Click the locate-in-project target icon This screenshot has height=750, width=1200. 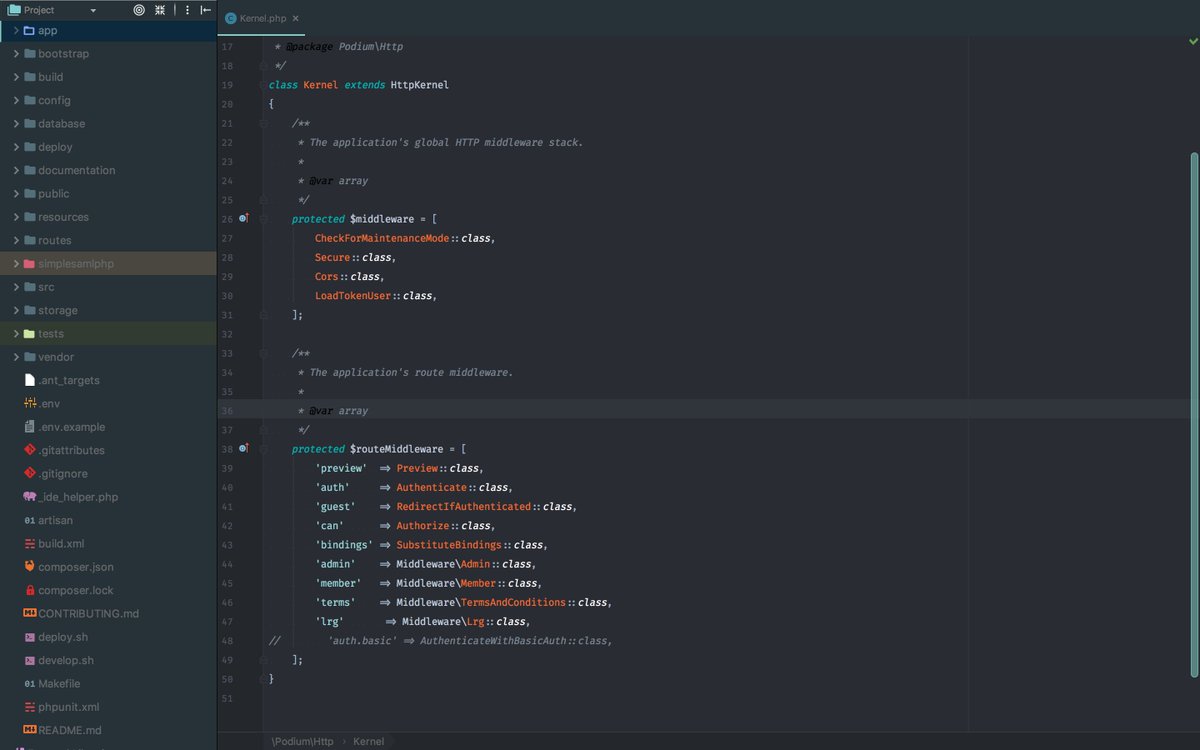point(139,10)
